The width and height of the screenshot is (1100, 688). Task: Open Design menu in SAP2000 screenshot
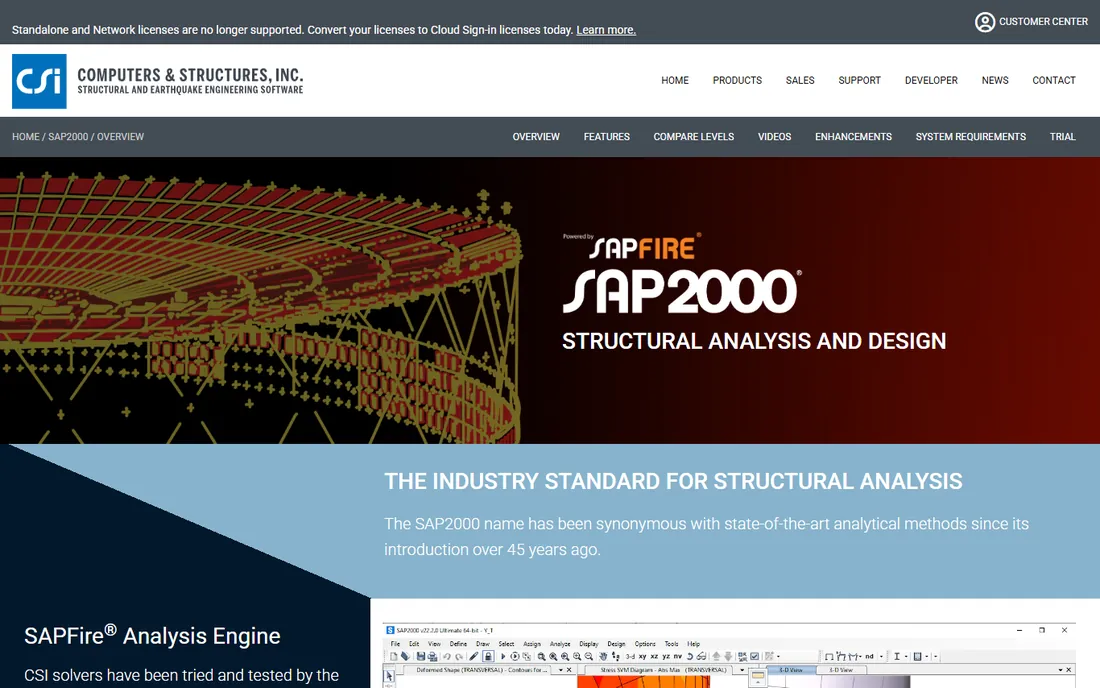(616, 644)
